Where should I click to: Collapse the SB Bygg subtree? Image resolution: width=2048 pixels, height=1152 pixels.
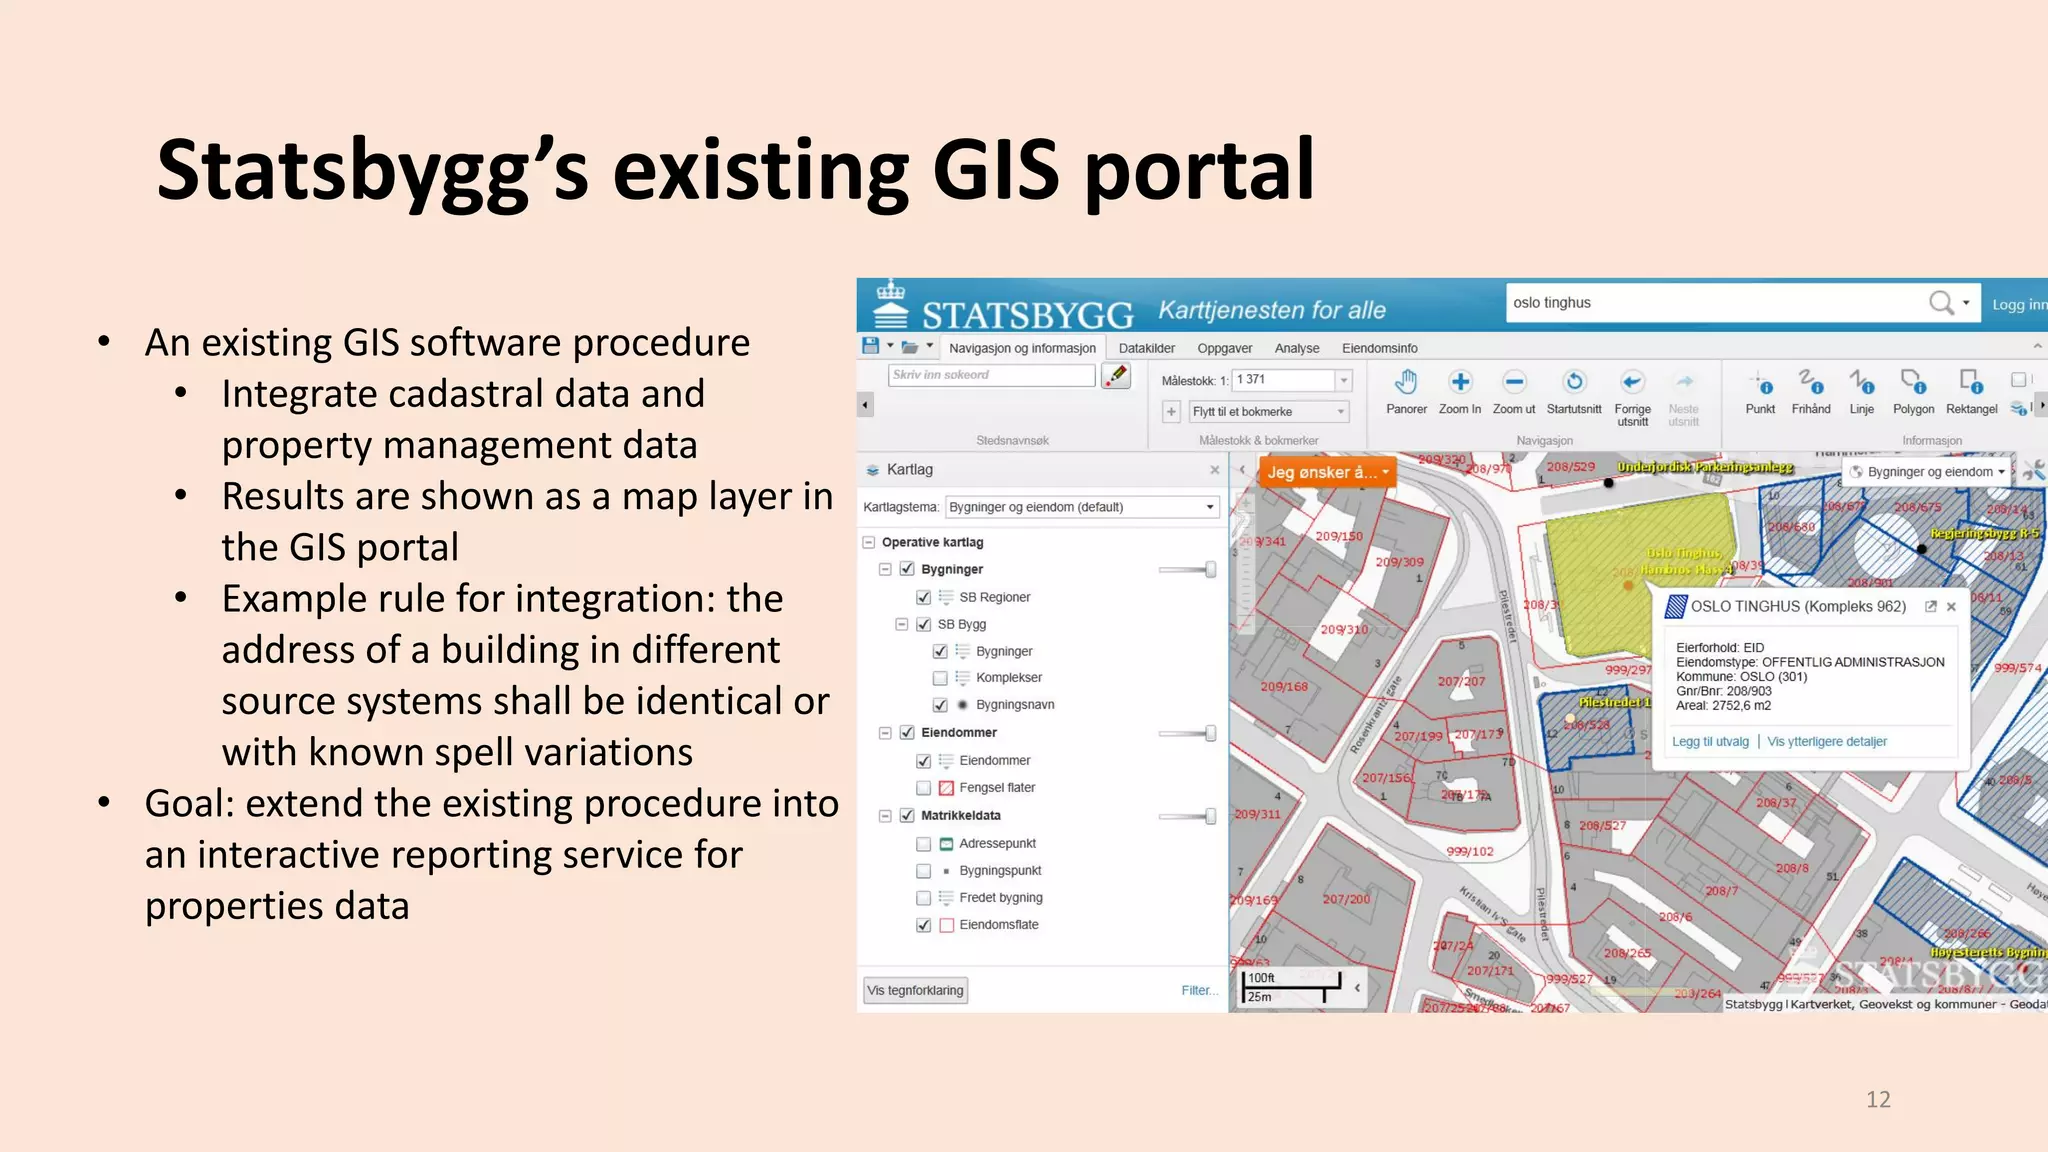point(901,624)
